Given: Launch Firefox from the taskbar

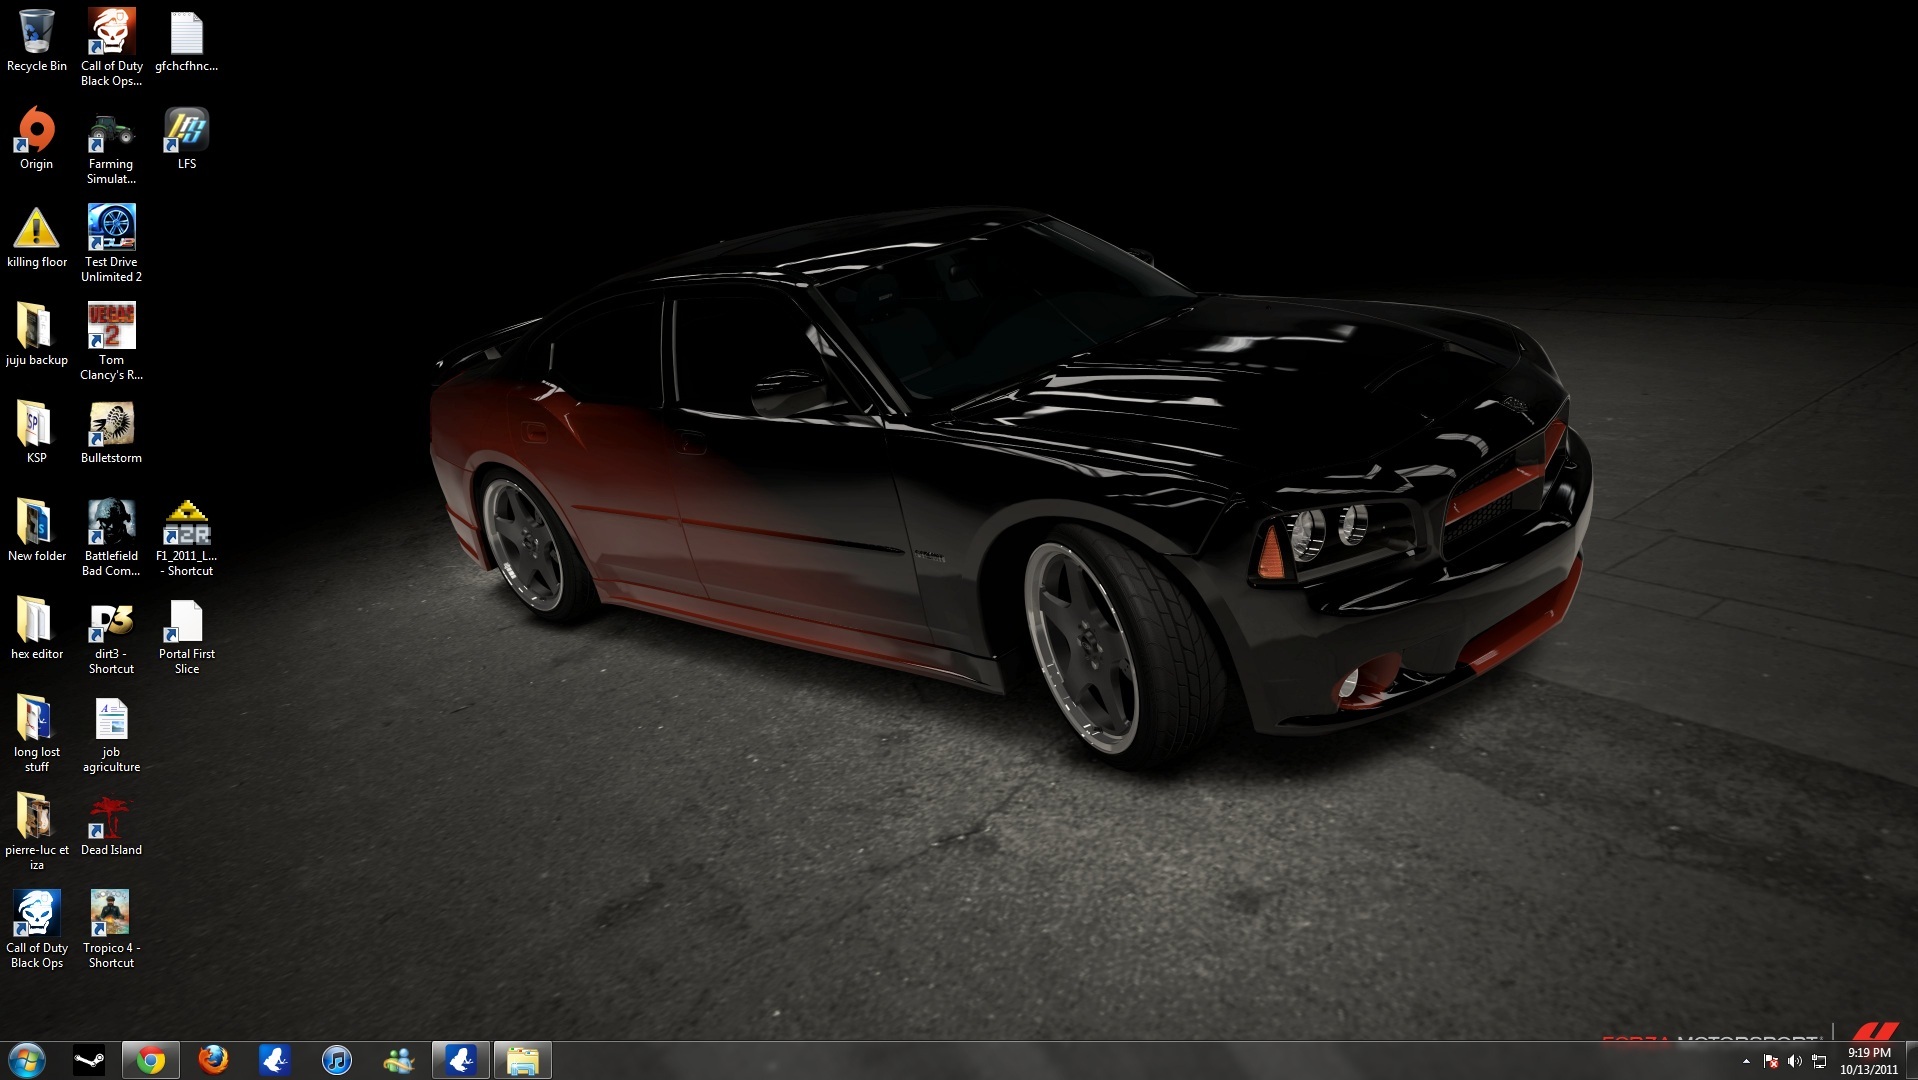Looking at the screenshot, I should click(213, 1060).
